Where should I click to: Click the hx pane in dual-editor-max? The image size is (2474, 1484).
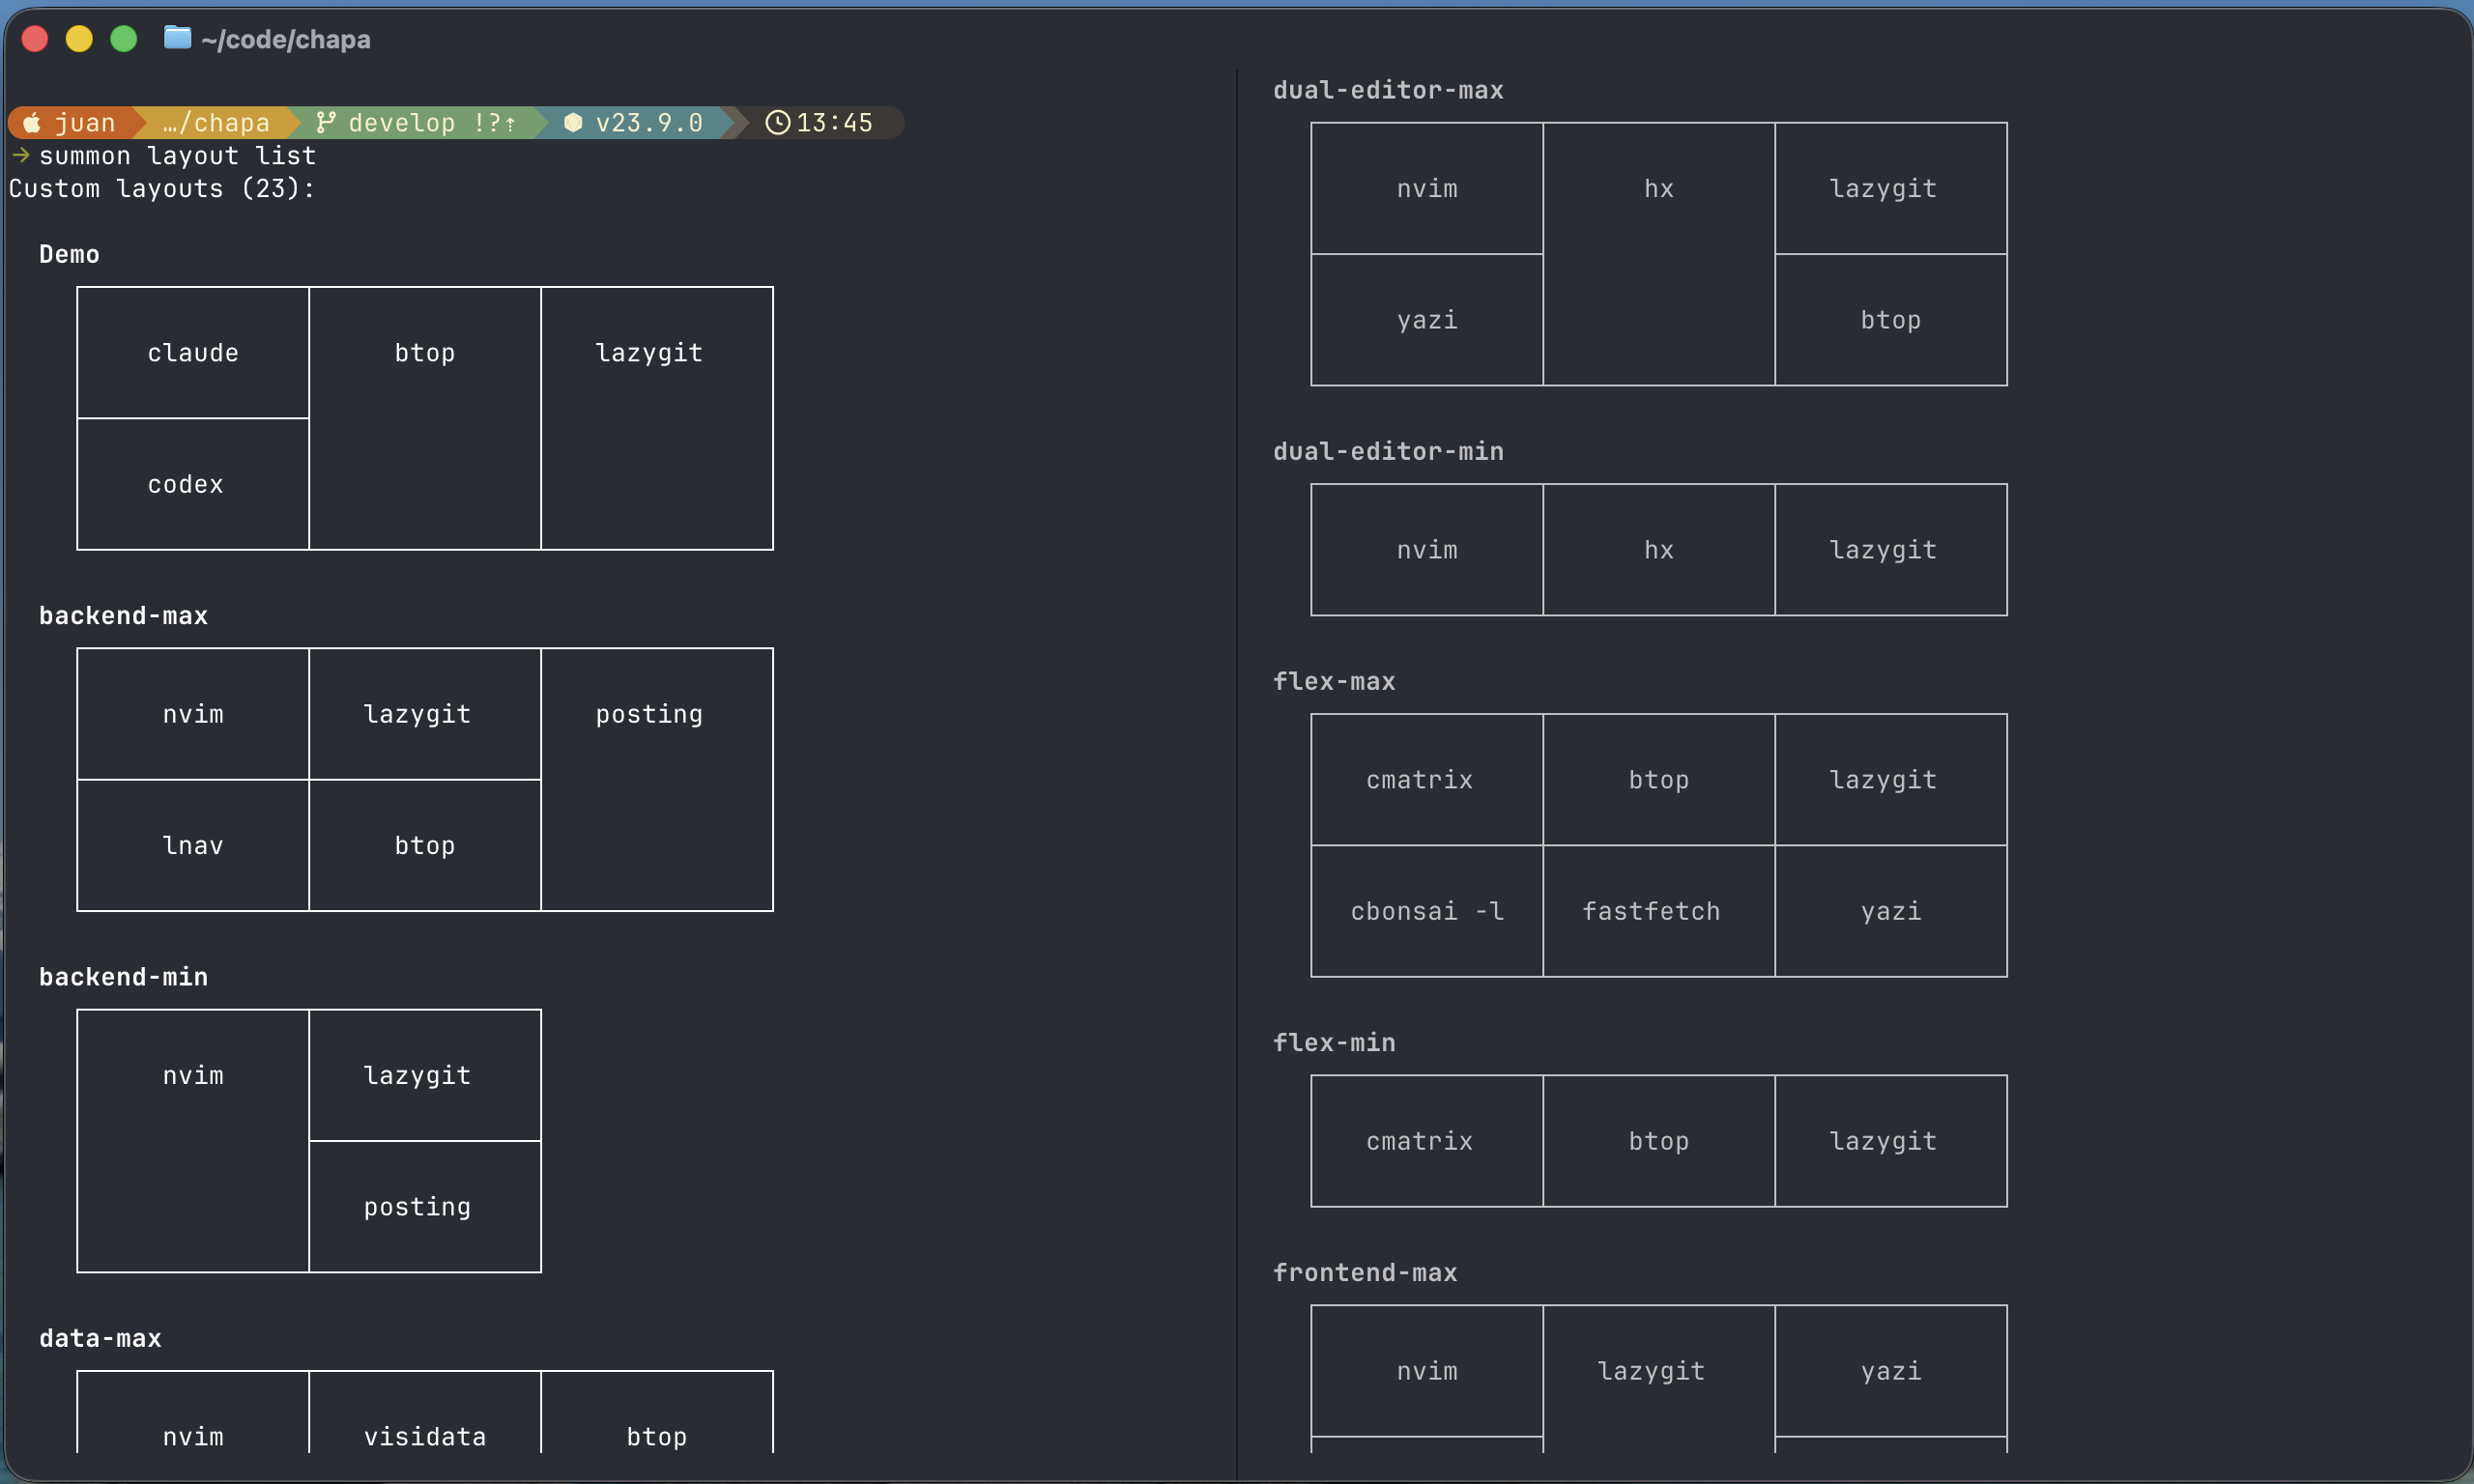point(1658,254)
